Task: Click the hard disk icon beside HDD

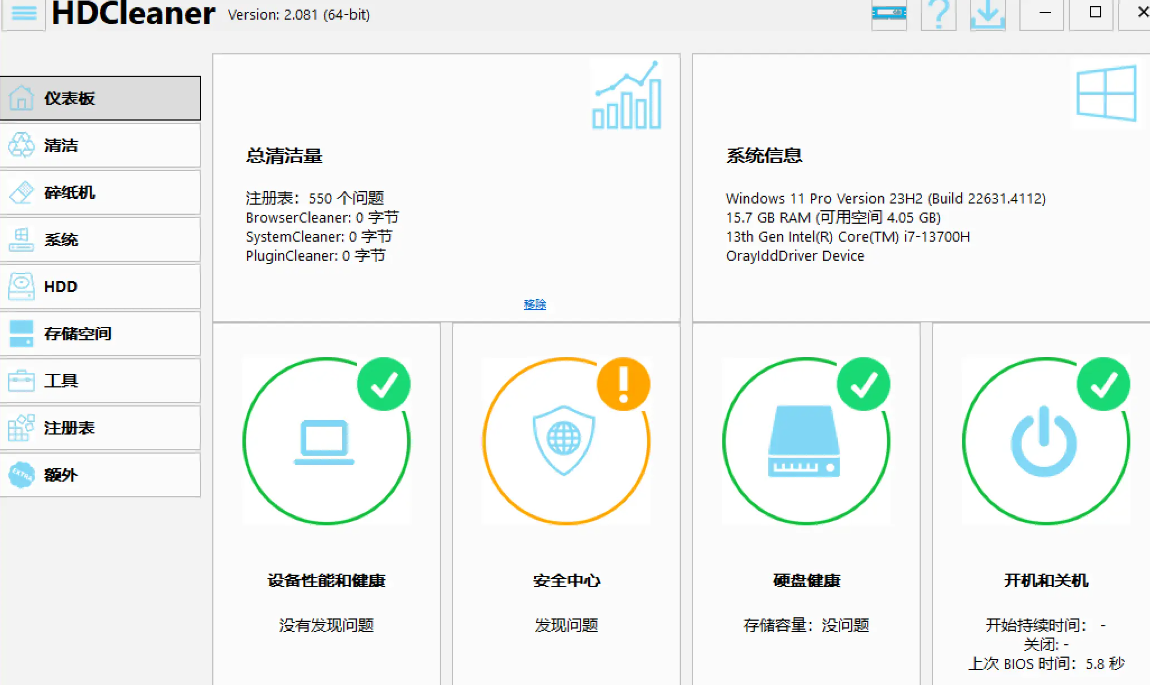Action: pos(21,287)
